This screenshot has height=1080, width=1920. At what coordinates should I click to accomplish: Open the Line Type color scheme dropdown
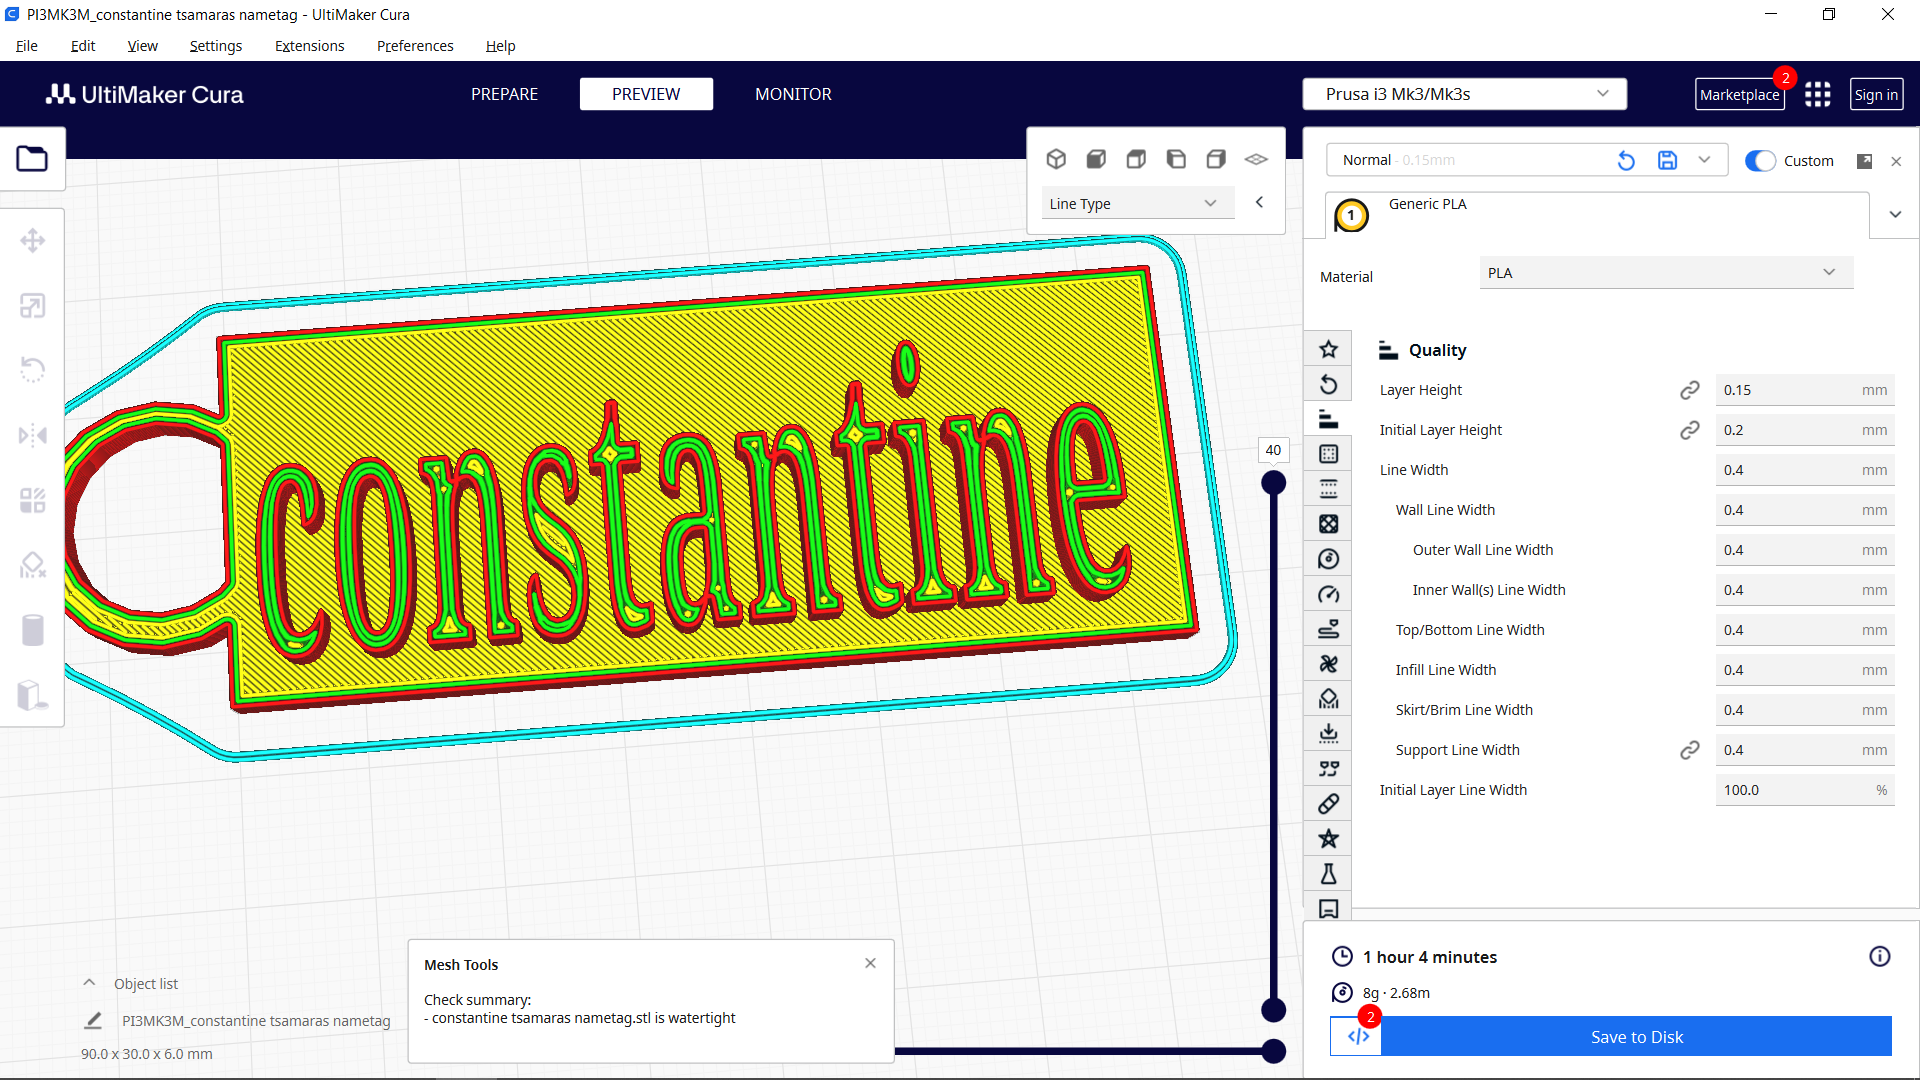[1137, 202]
